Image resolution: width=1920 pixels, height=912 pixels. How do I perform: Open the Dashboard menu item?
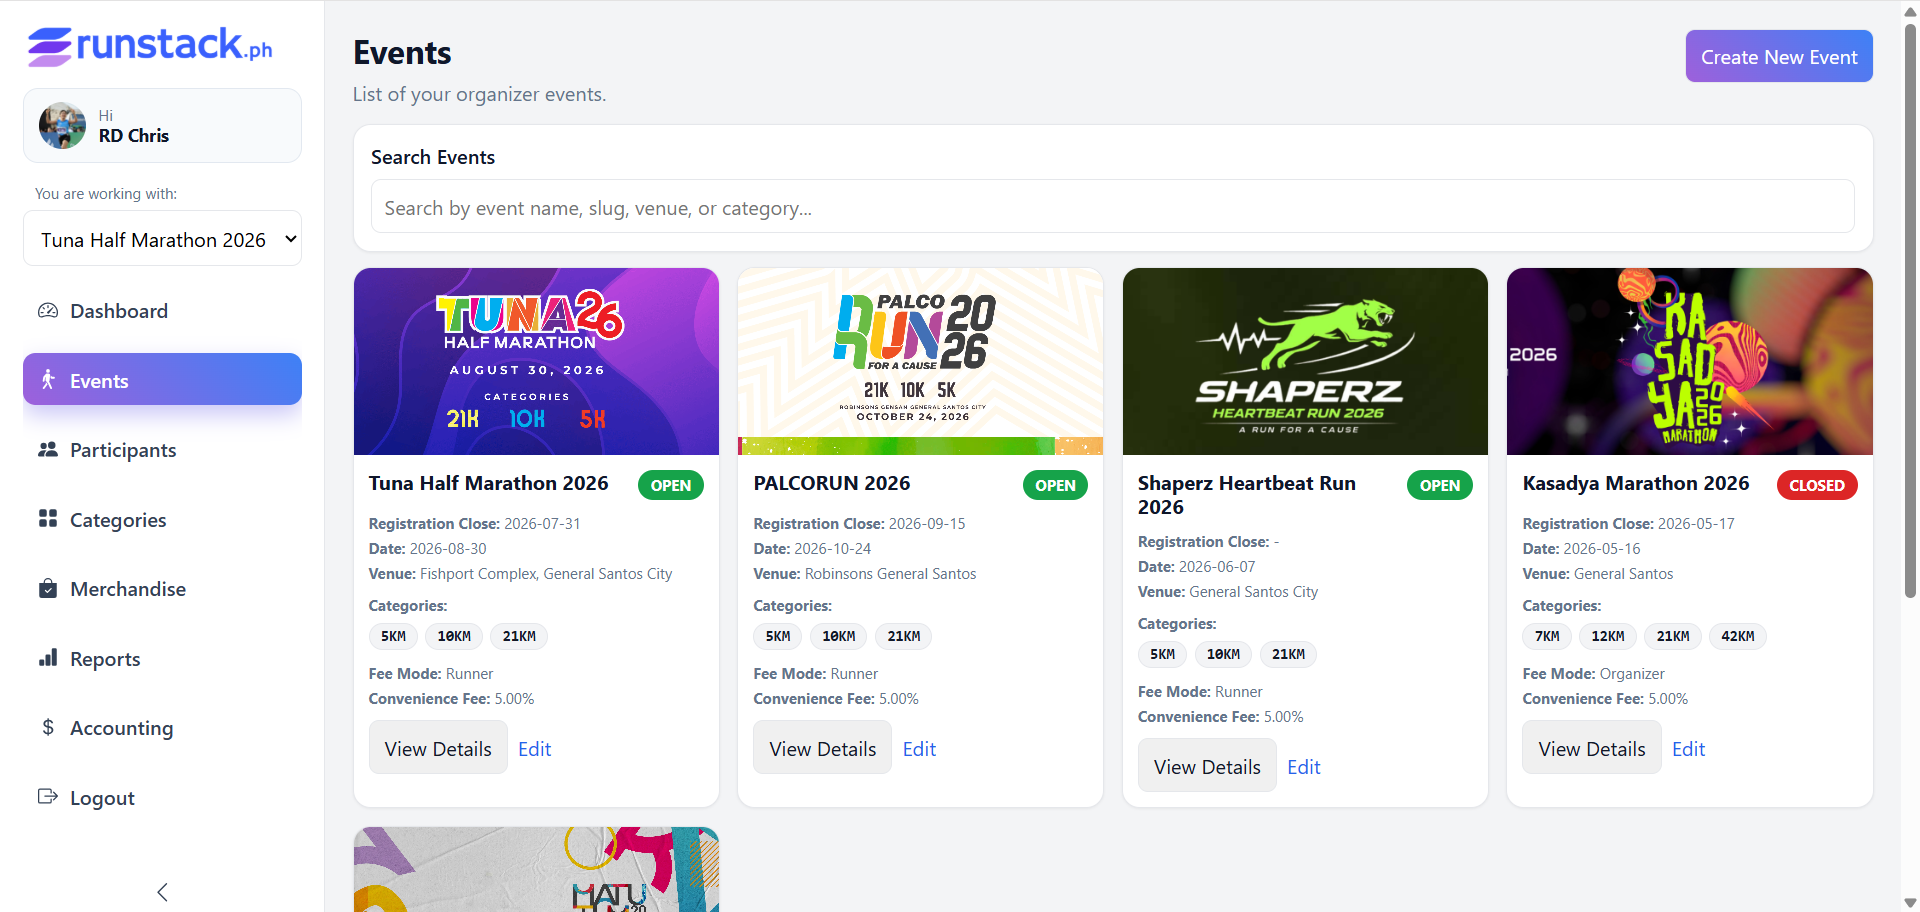tap(162, 311)
